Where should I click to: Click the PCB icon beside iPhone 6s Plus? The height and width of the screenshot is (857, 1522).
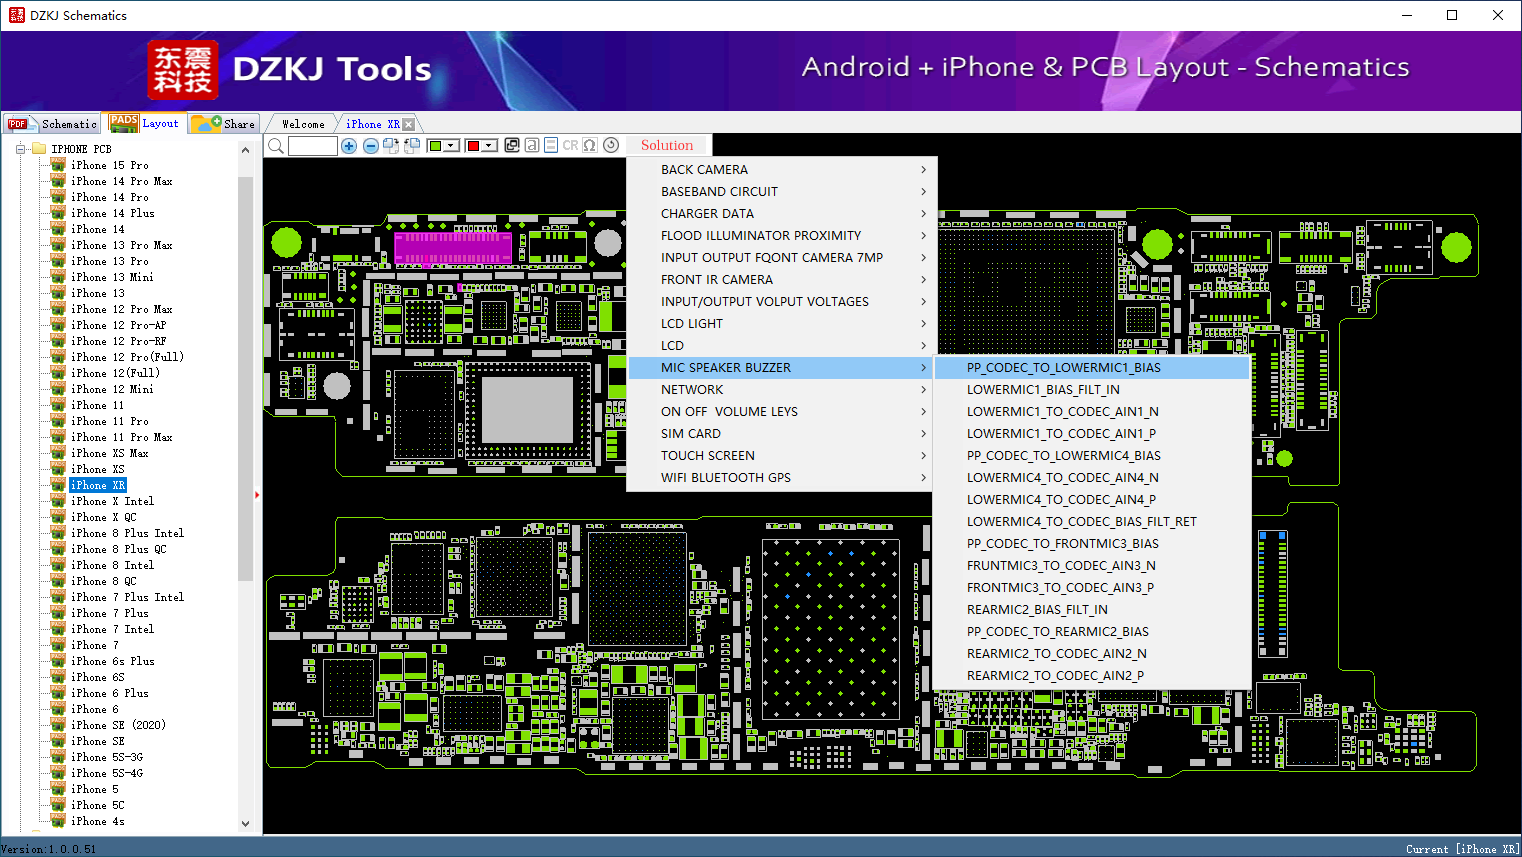coord(58,661)
